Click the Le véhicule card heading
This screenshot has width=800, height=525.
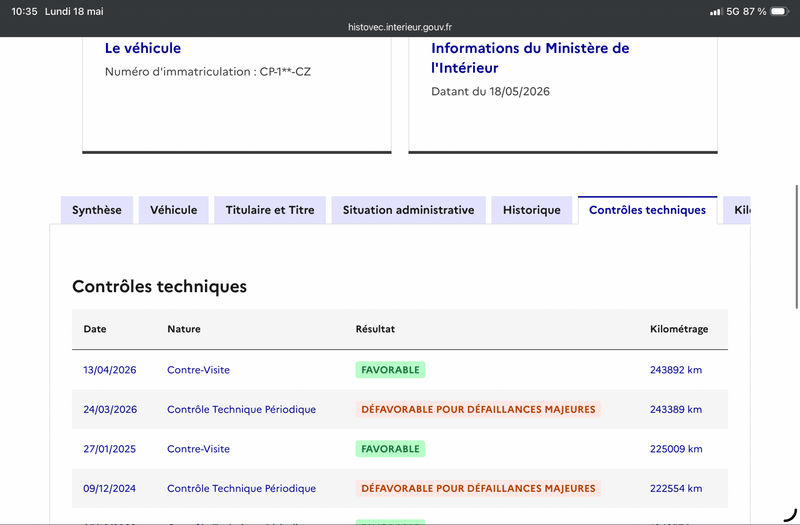point(143,48)
